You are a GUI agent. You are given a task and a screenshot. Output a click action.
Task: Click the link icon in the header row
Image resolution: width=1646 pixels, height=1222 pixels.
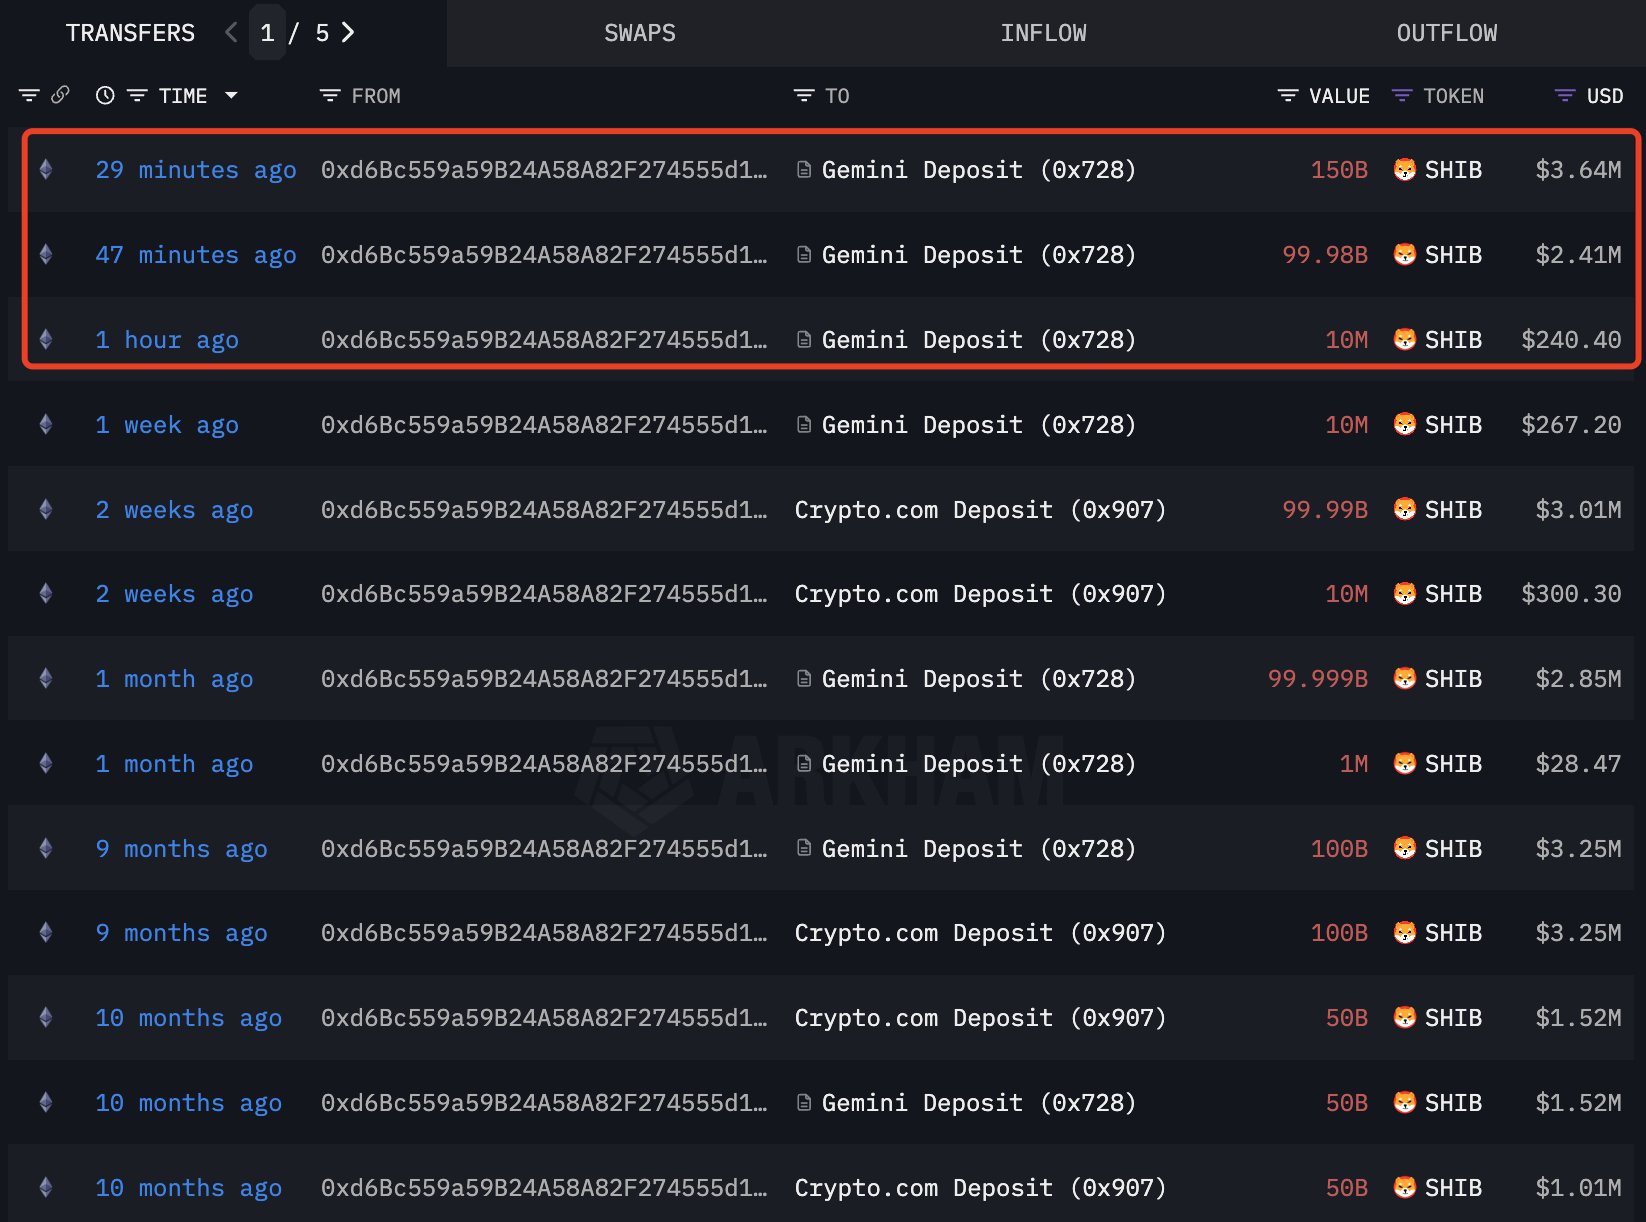click(61, 95)
